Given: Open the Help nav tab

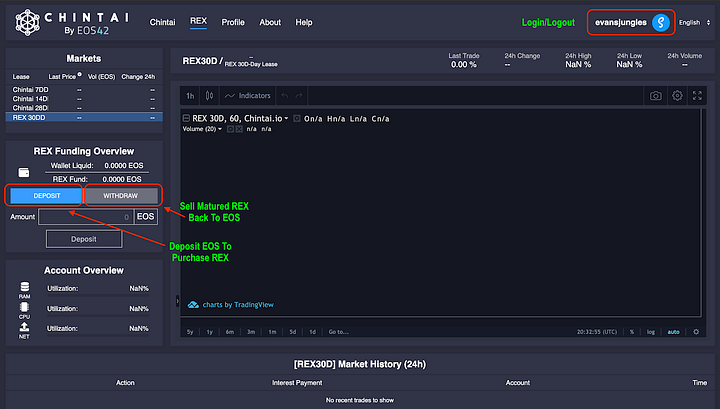Looking at the screenshot, I should tap(304, 22).
